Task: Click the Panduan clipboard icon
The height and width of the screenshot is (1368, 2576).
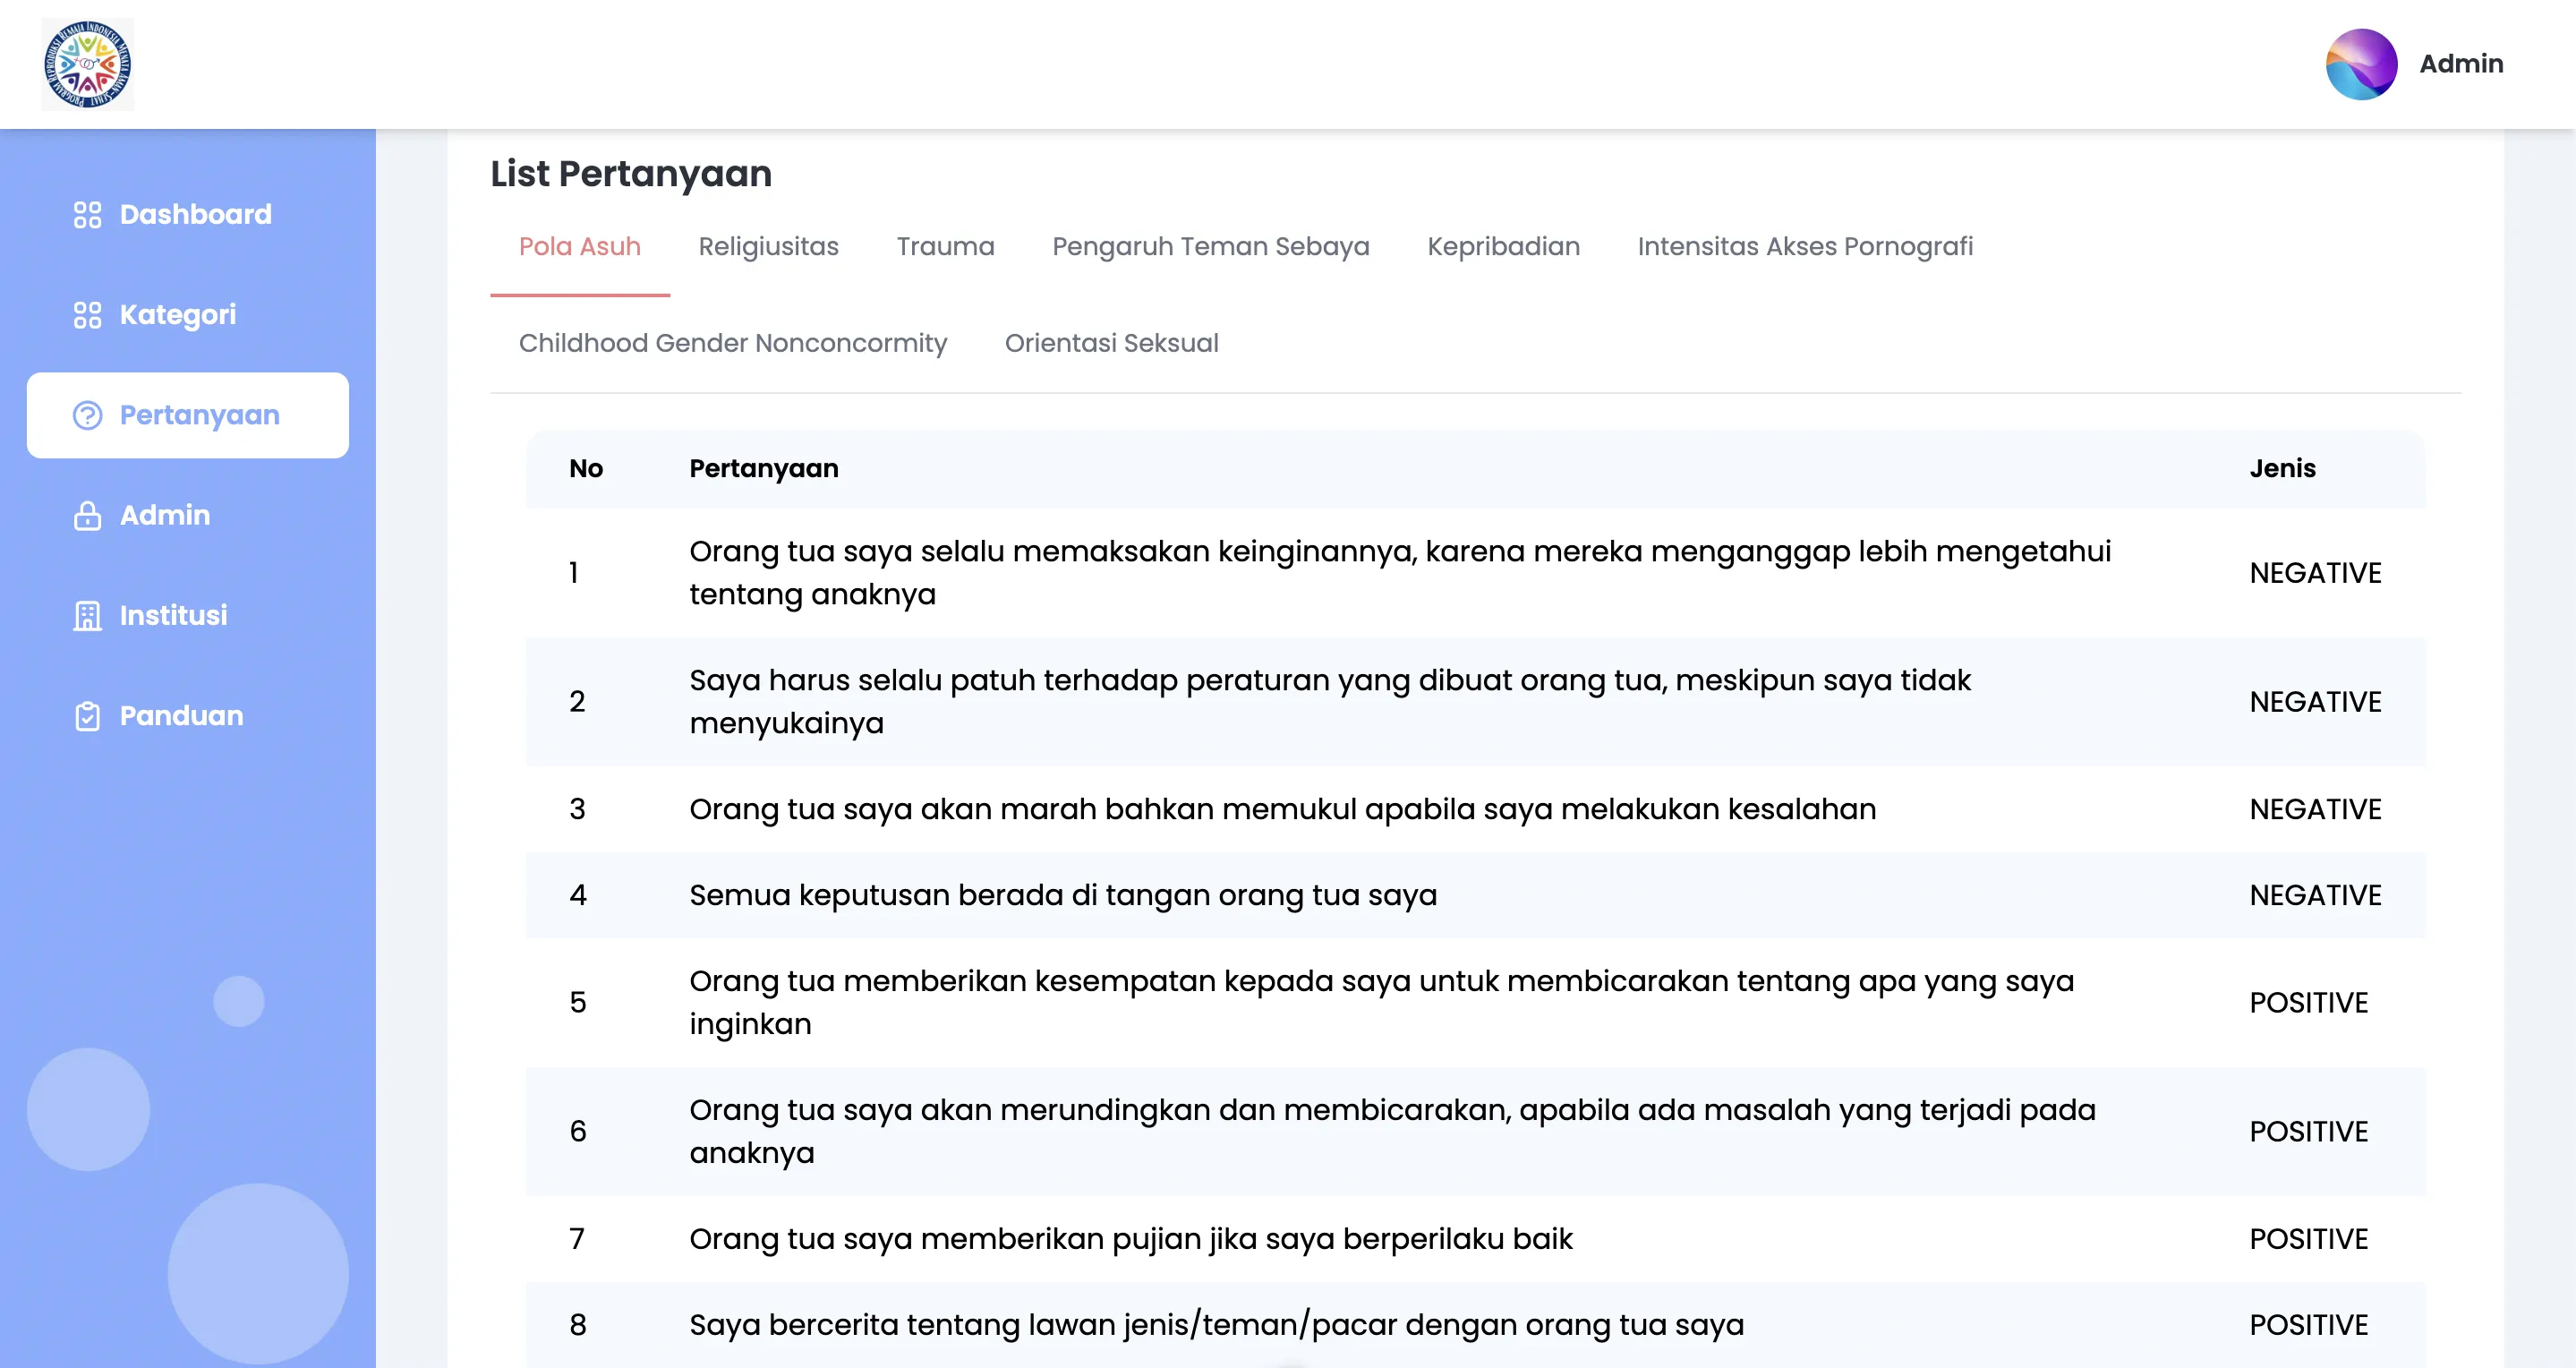Action: 87,716
